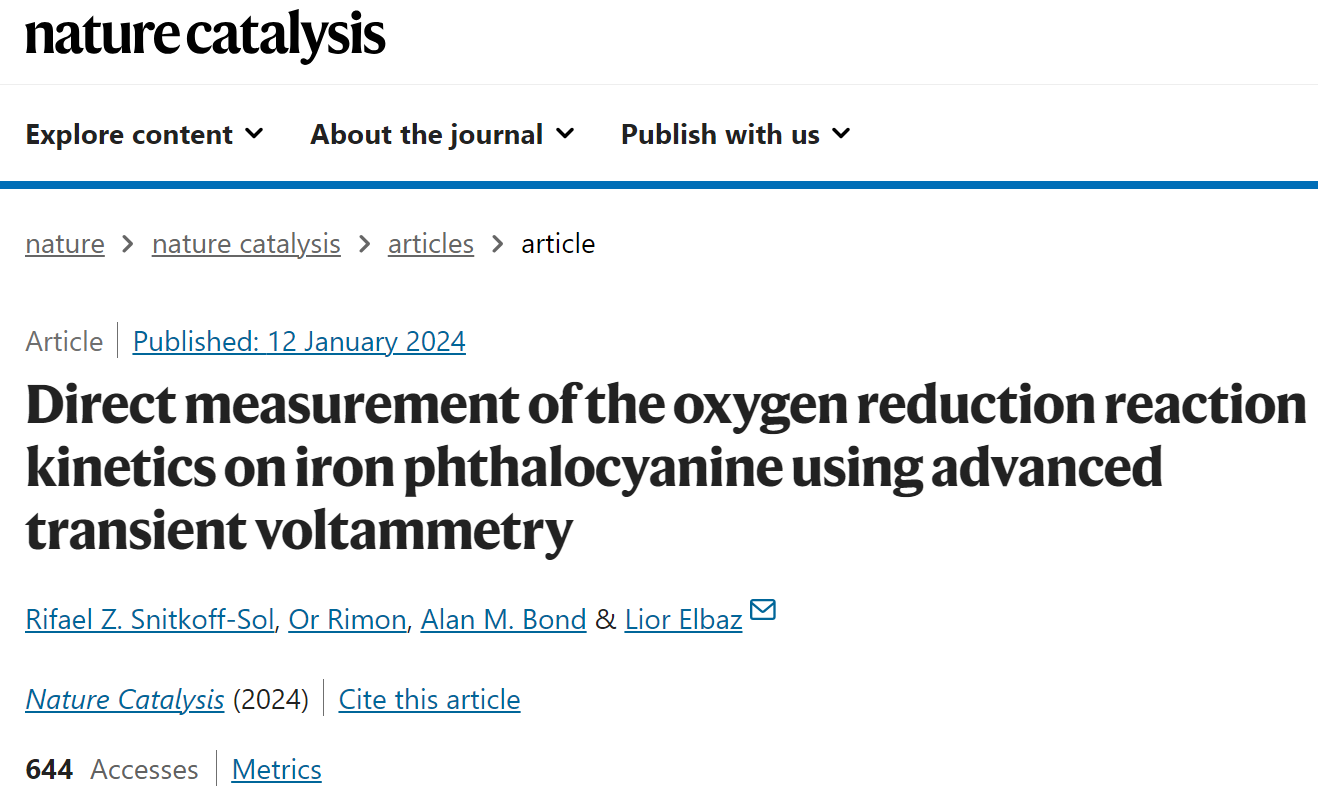Open the nature breadcrumb link

coord(65,244)
